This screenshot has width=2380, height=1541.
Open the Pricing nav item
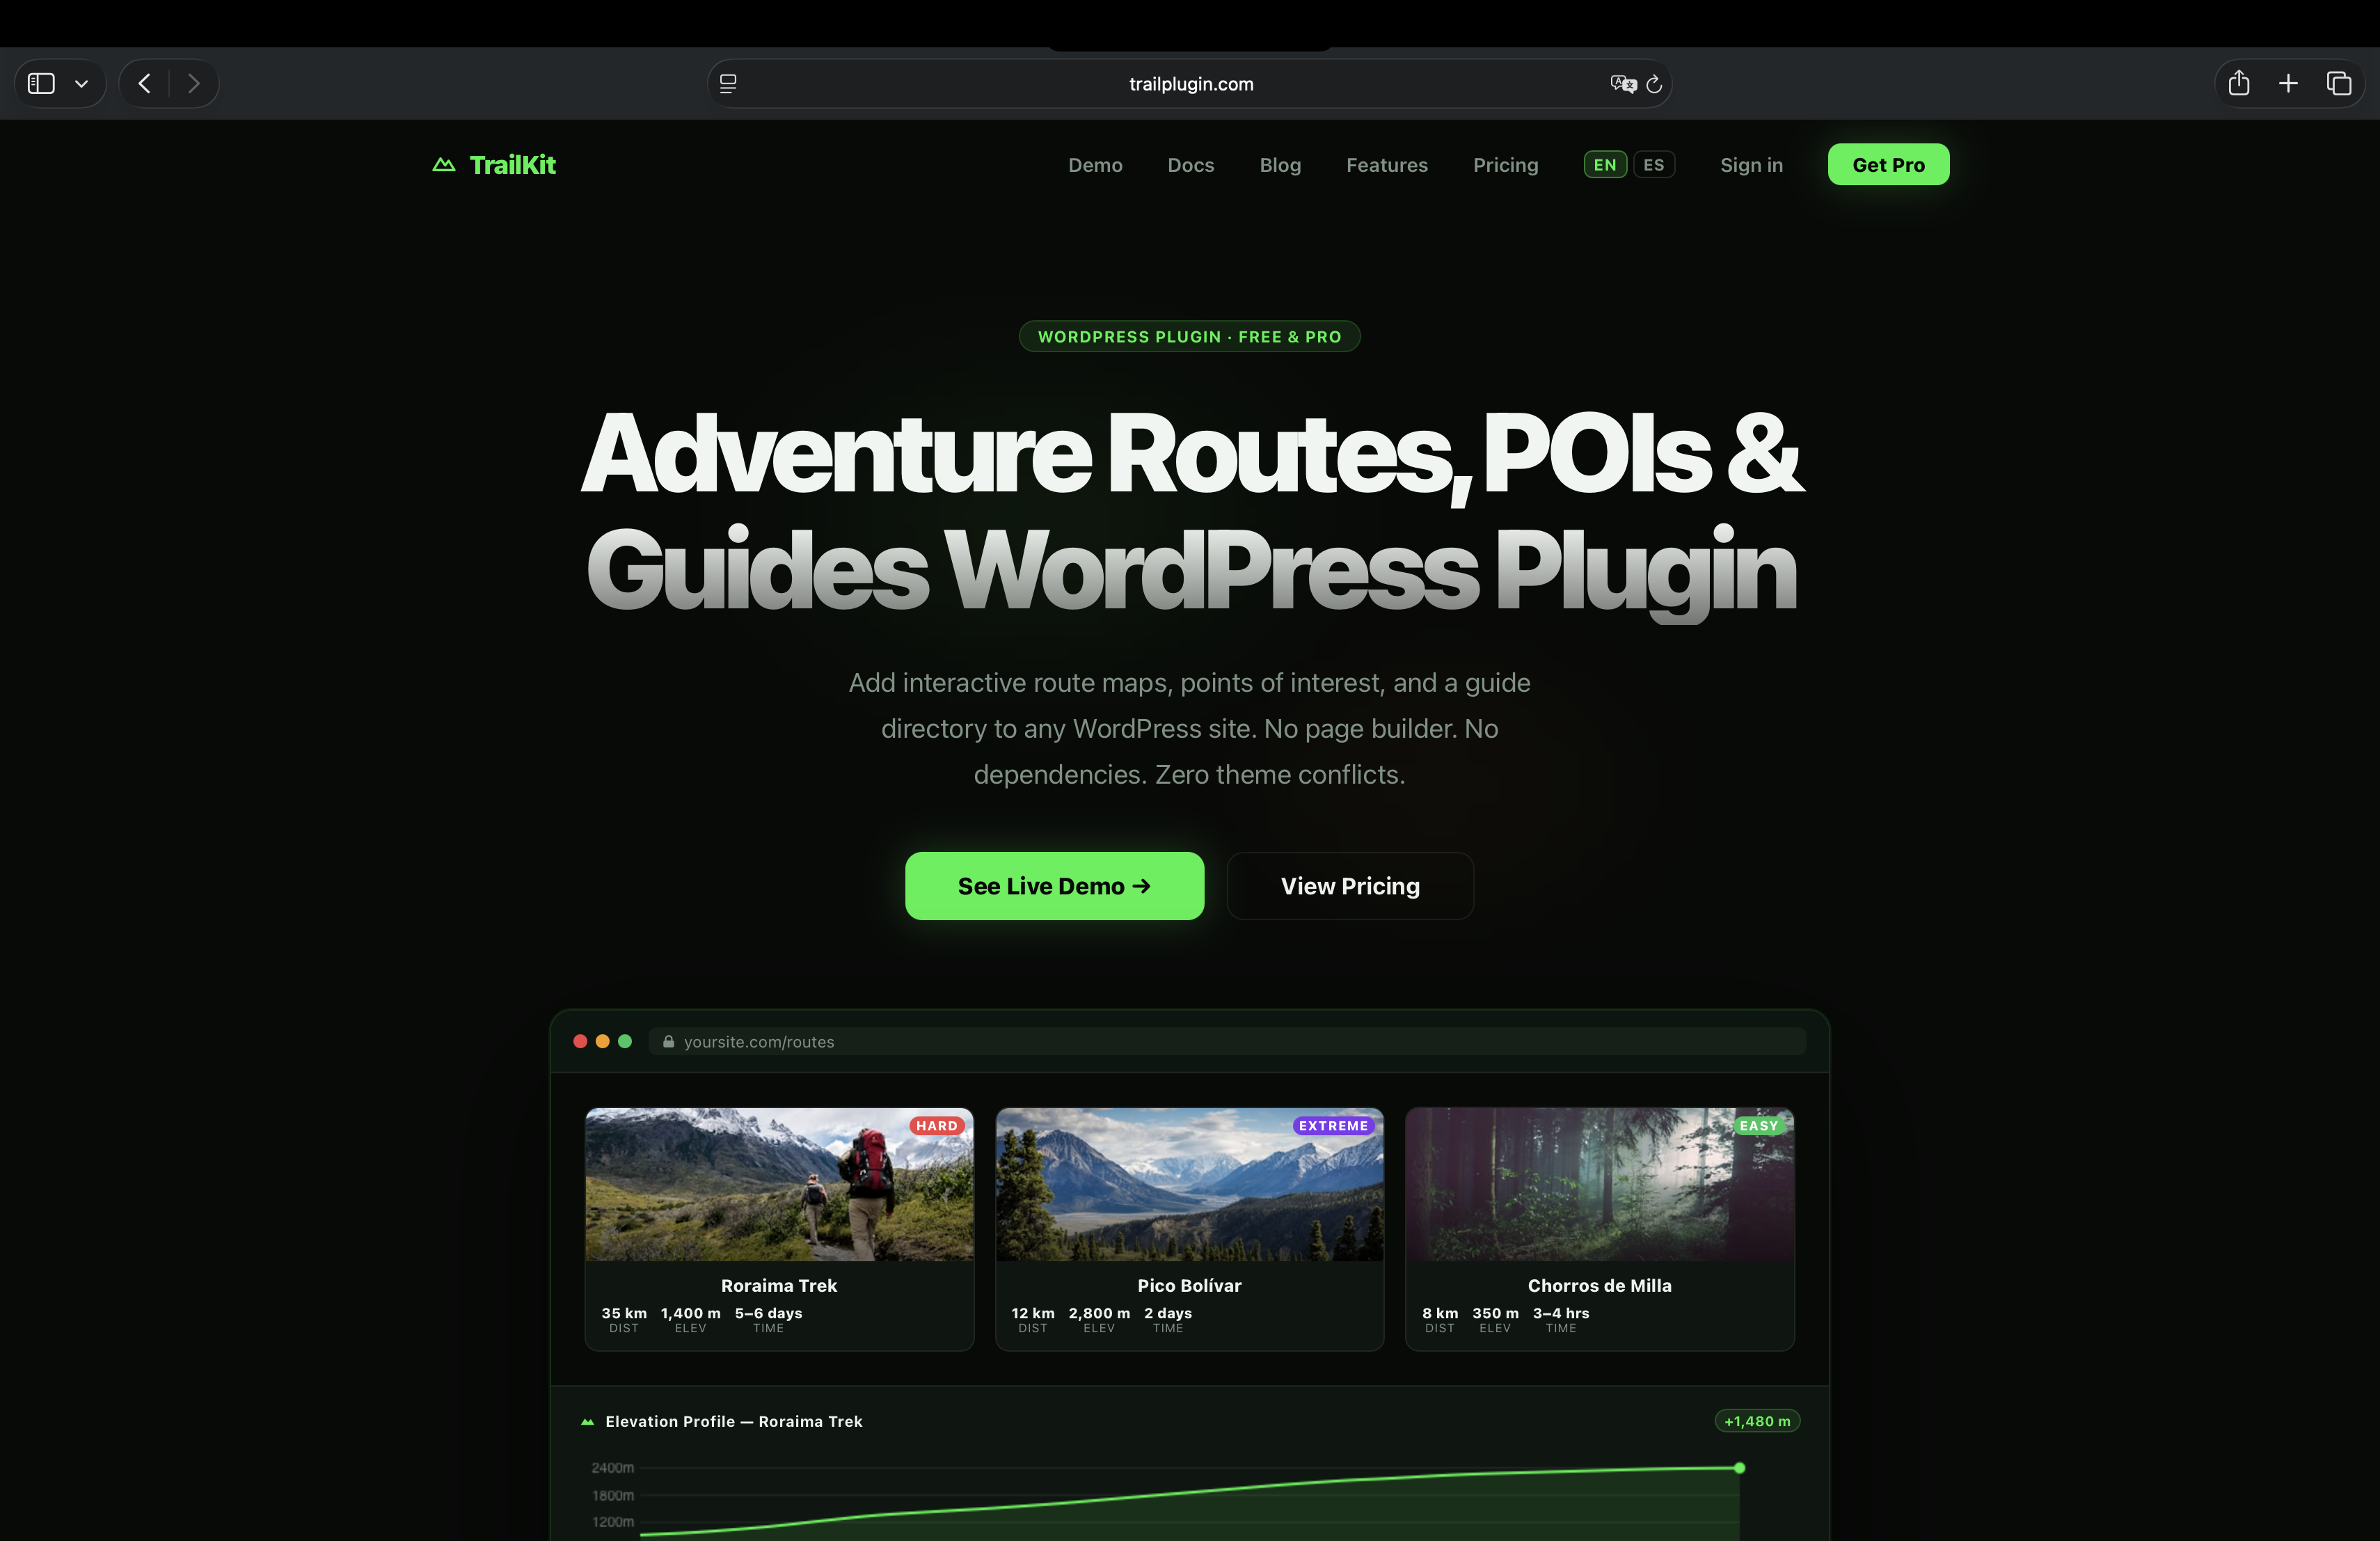pos(1505,165)
